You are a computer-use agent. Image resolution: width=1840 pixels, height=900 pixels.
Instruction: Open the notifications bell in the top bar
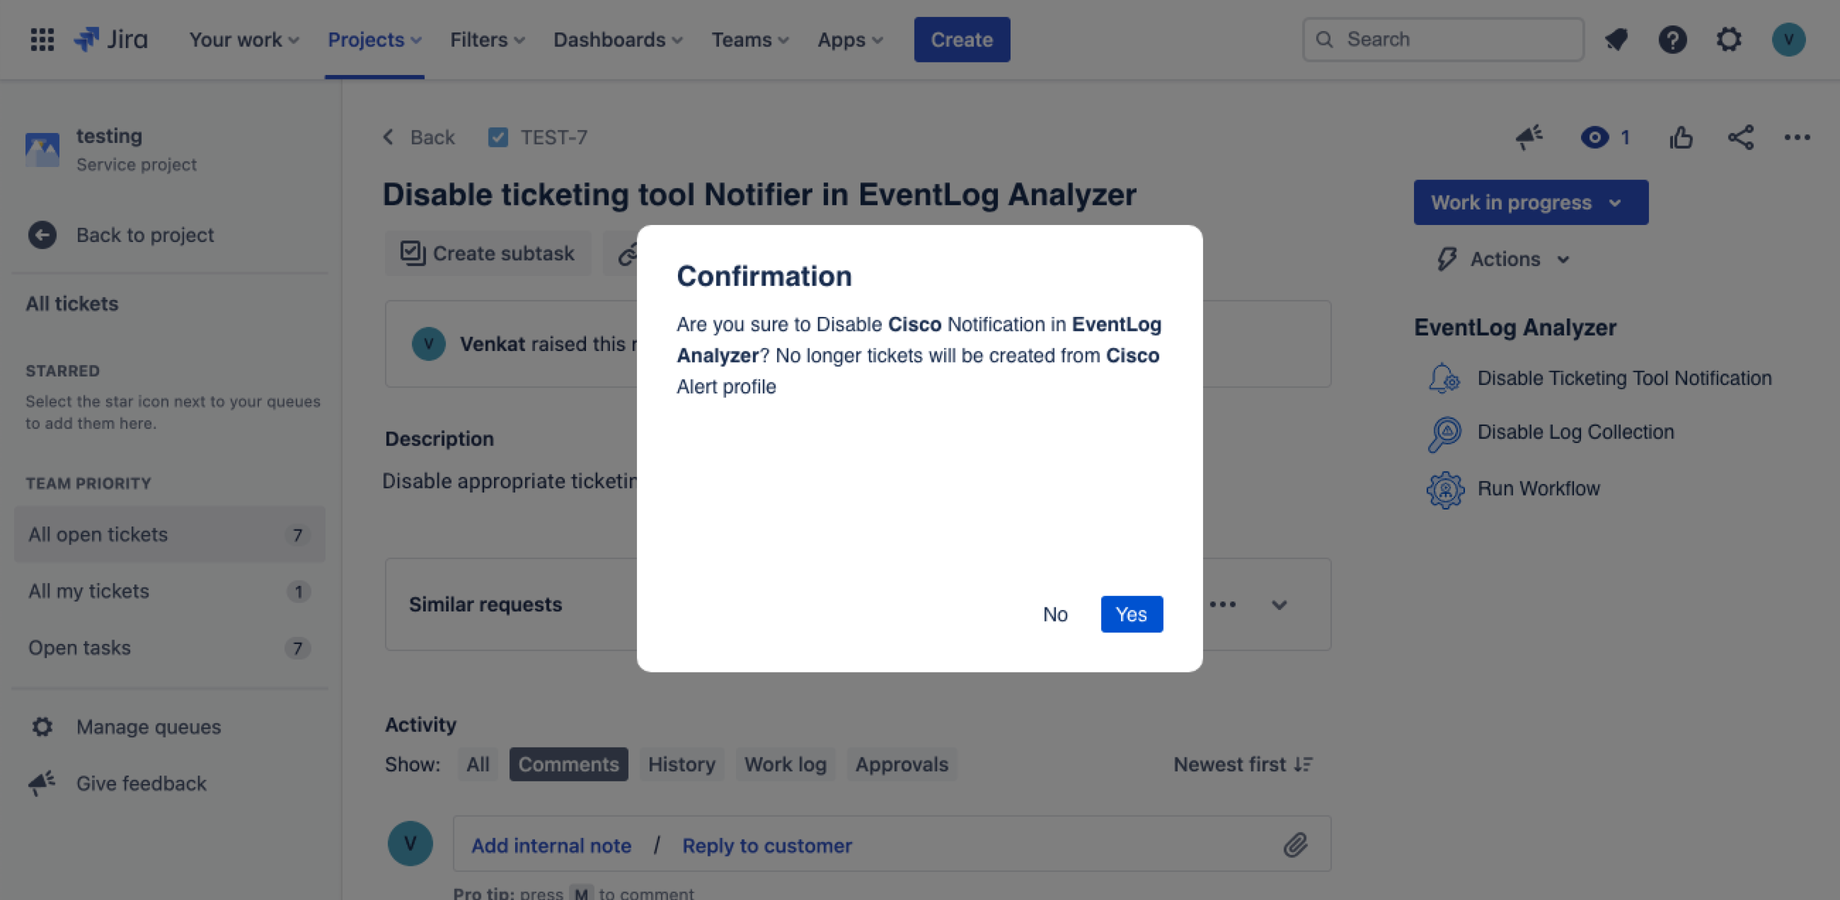[x=1616, y=39]
